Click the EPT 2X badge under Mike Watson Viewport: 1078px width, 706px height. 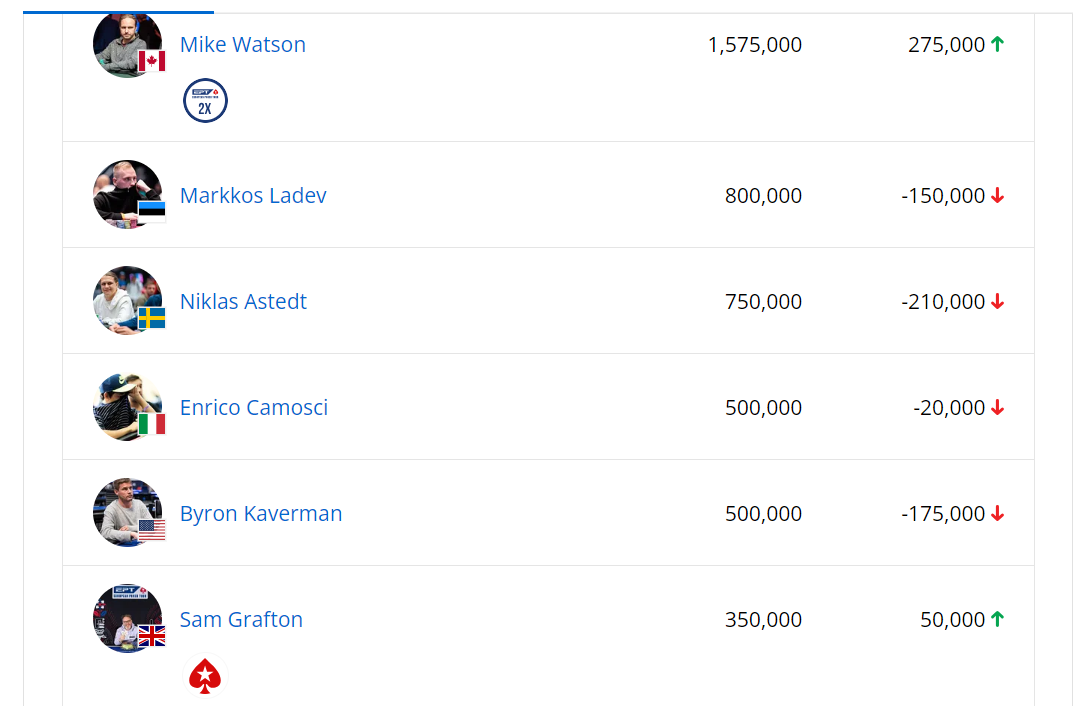tap(205, 101)
